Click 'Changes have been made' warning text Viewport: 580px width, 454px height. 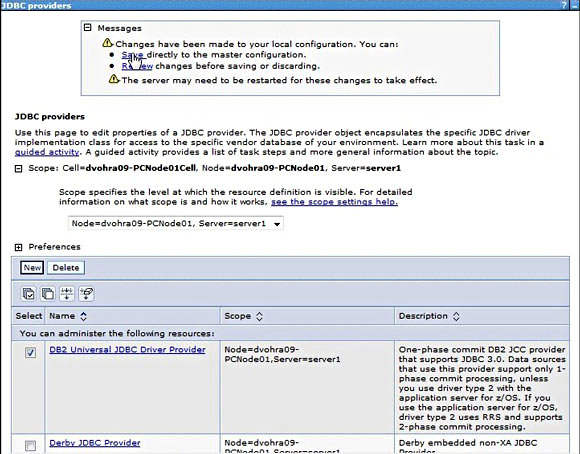pyautogui.click(x=257, y=44)
